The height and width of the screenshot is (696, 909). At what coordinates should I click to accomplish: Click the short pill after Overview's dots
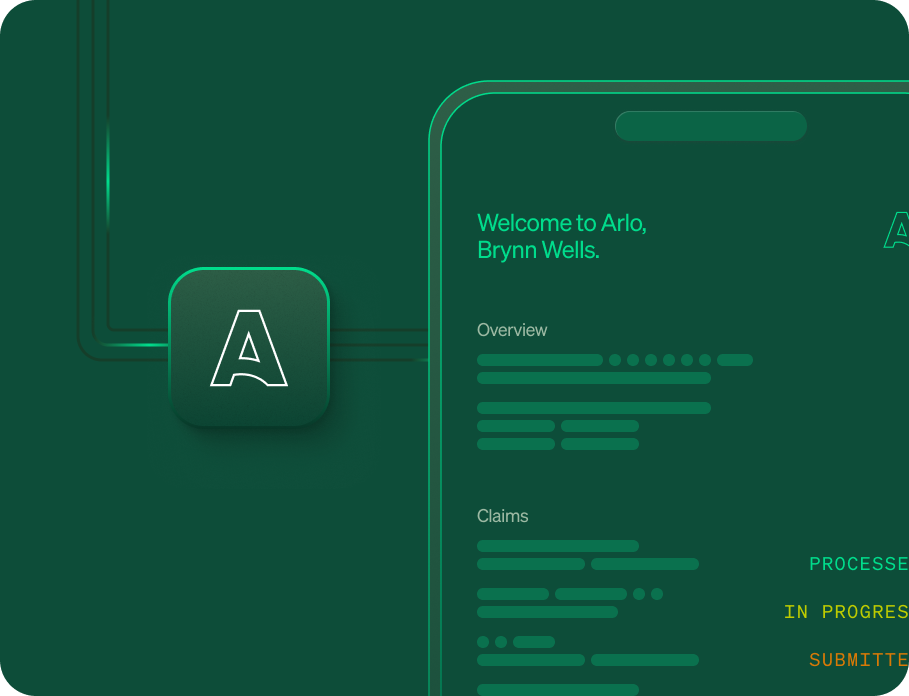point(735,360)
